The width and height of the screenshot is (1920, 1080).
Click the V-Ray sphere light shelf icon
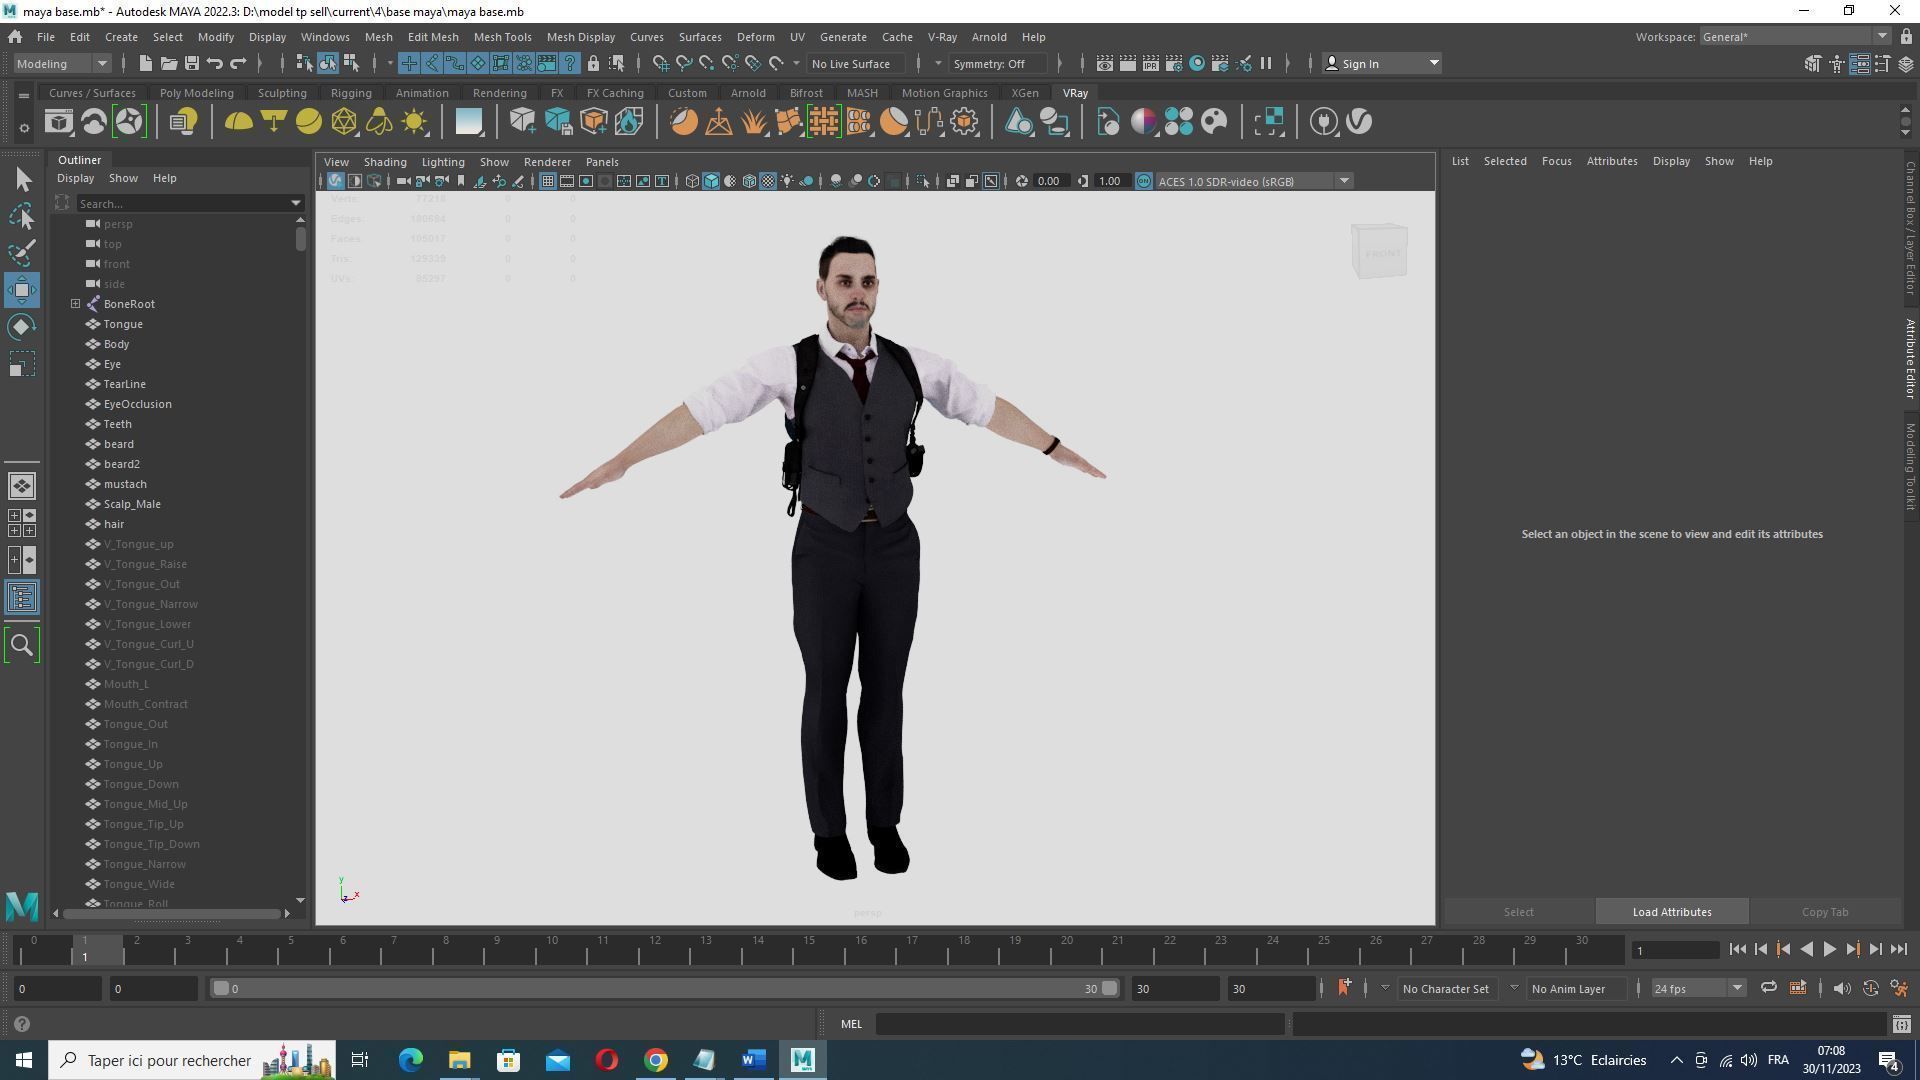click(x=309, y=122)
